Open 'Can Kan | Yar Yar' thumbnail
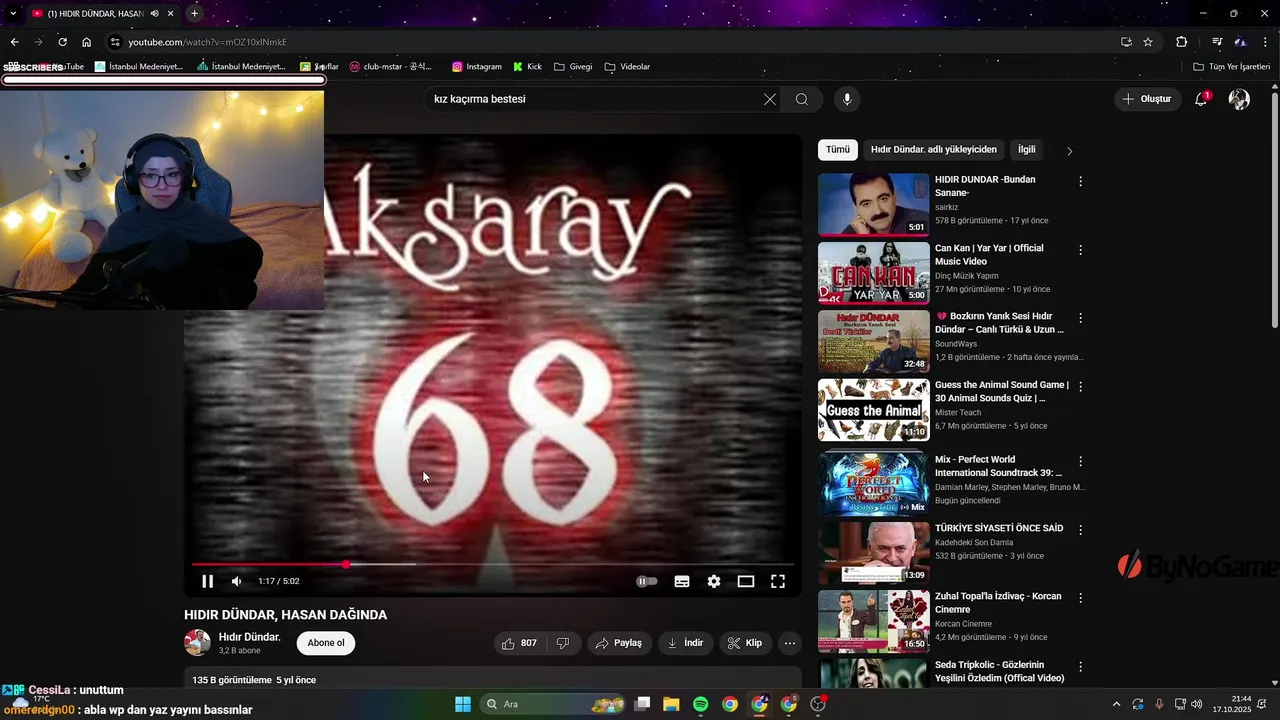The height and width of the screenshot is (720, 1280). tap(874, 273)
